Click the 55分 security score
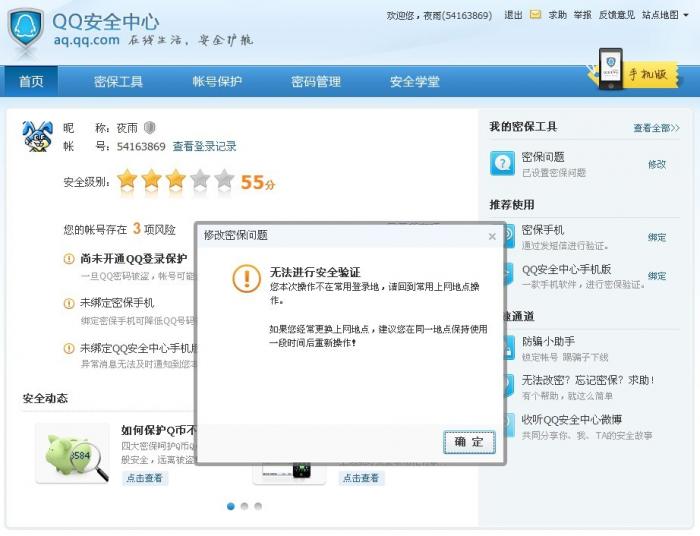 point(258,182)
